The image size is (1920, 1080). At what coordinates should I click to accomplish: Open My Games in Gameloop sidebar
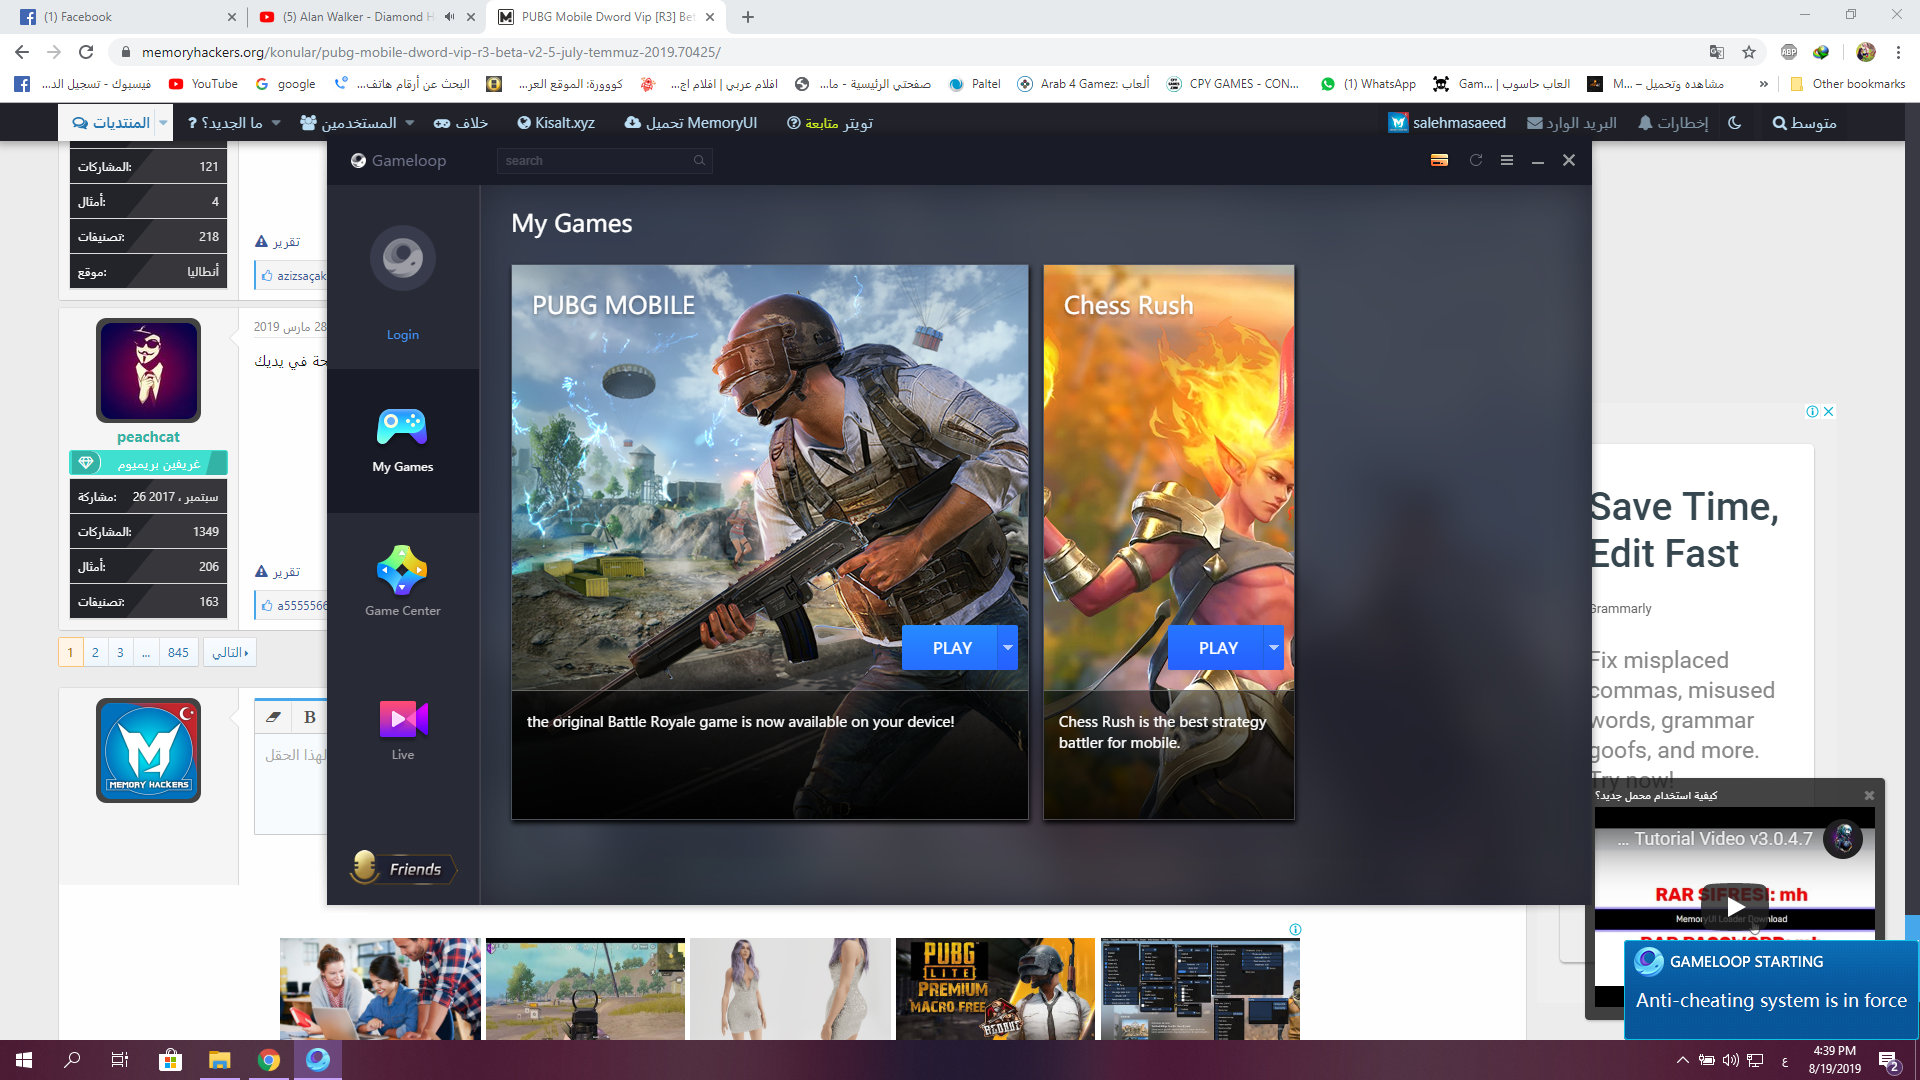tap(403, 441)
